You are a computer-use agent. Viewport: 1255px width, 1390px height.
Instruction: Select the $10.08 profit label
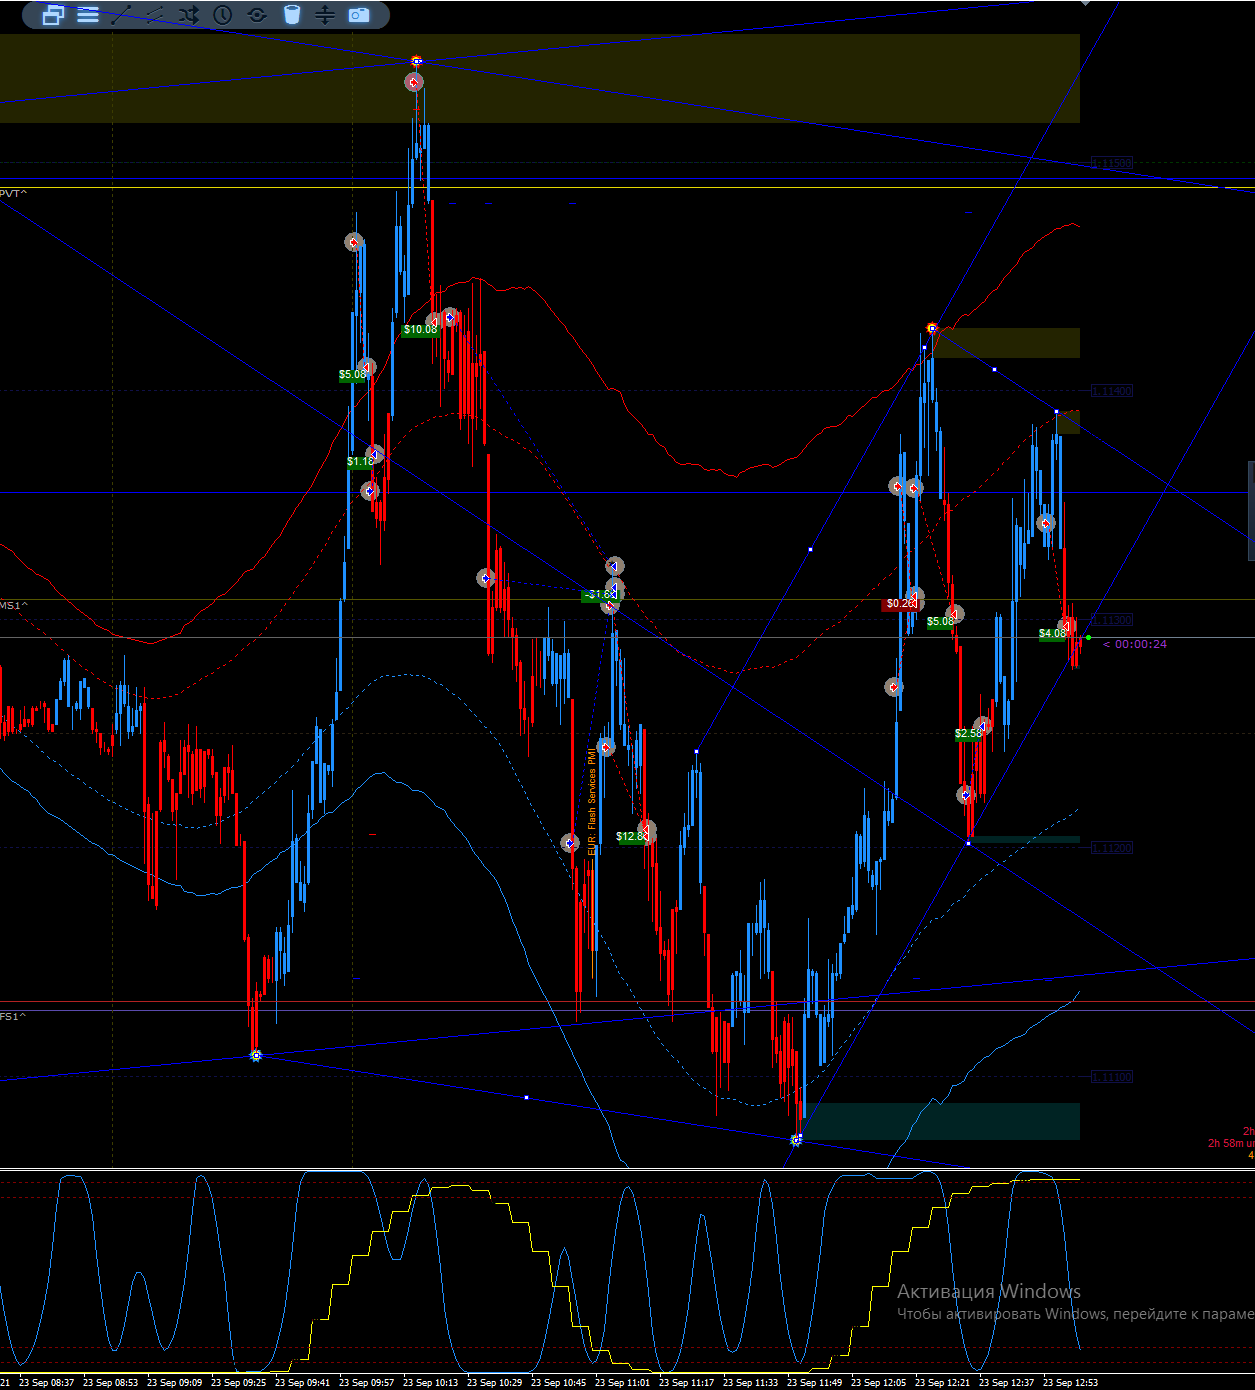(420, 330)
